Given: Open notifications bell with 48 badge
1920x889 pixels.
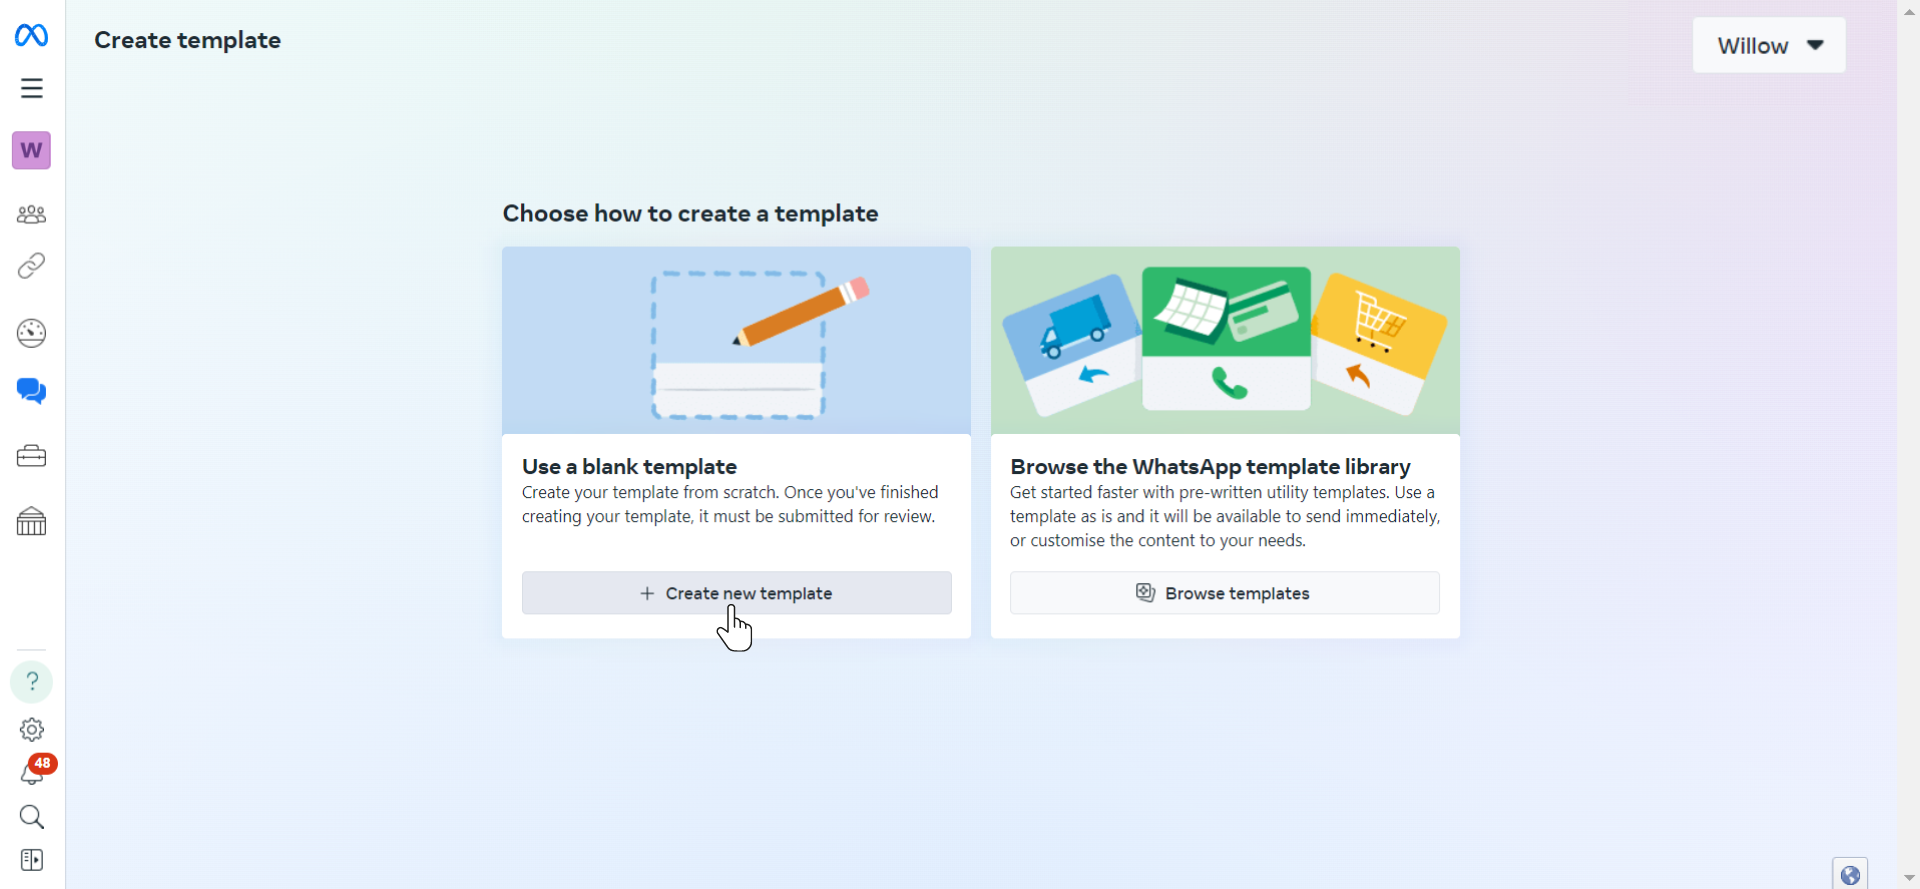Looking at the screenshot, I should [x=35, y=770].
